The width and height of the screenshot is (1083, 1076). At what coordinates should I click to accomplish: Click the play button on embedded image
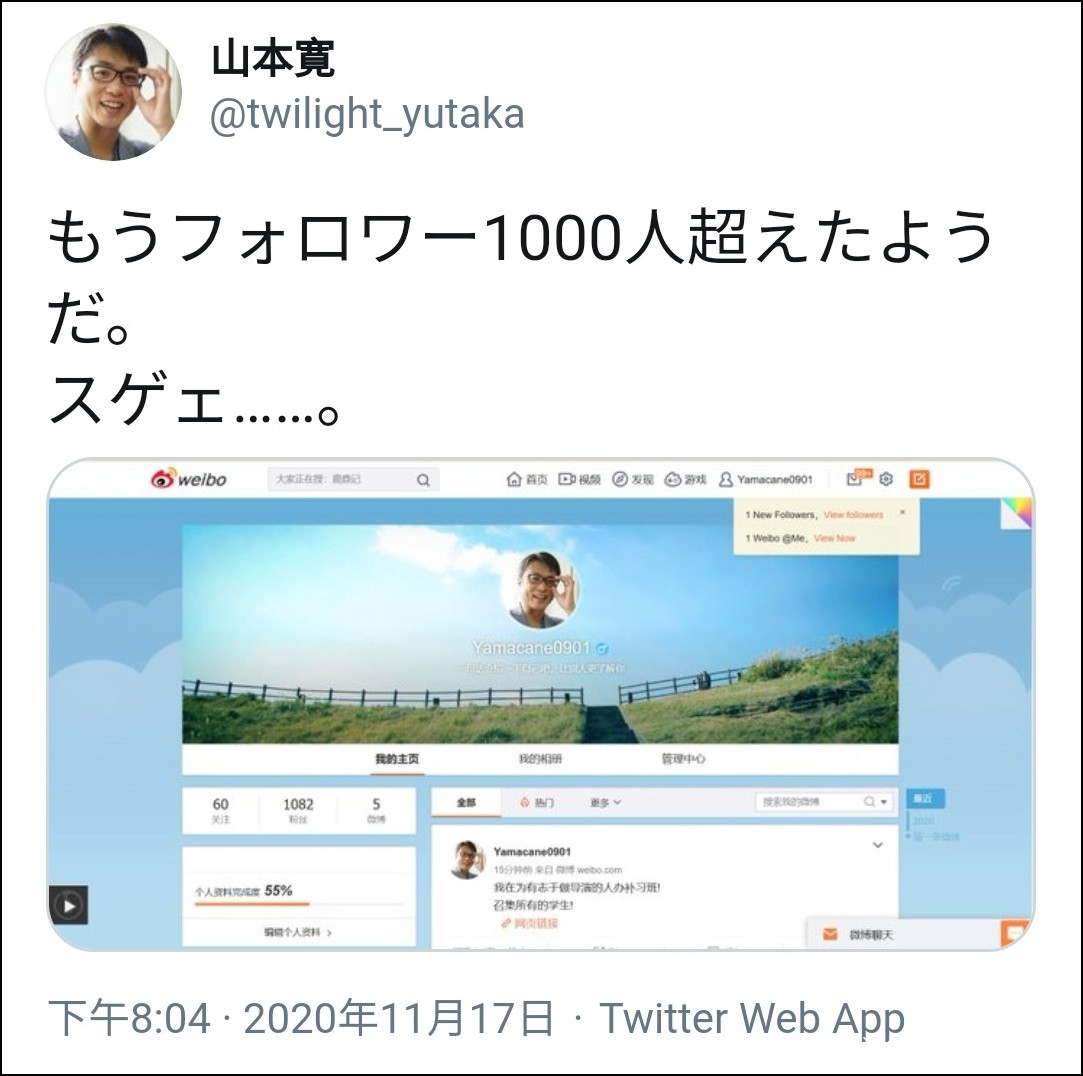click(68, 905)
